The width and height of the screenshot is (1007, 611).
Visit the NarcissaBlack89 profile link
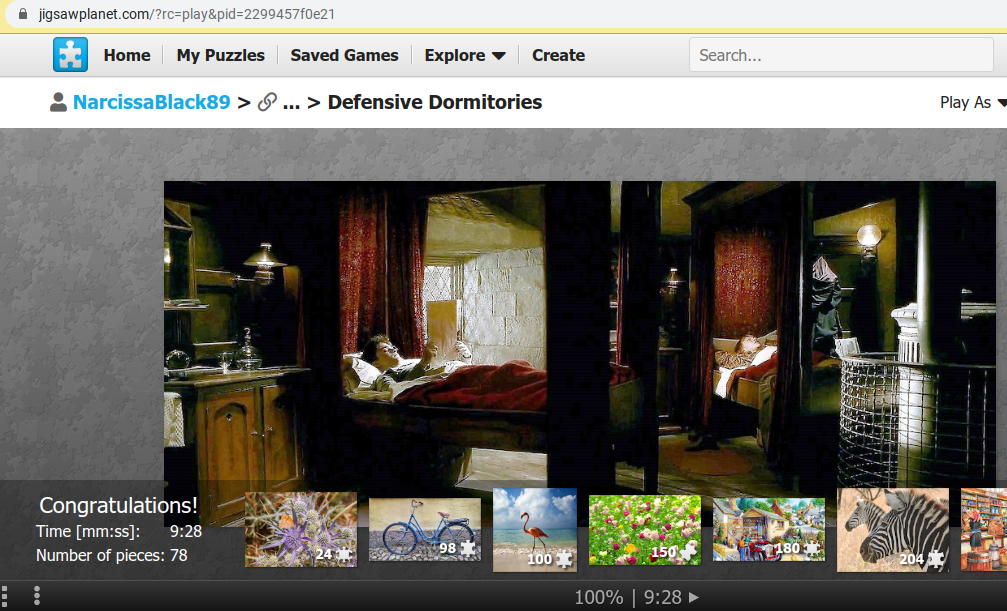coord(152,102)
